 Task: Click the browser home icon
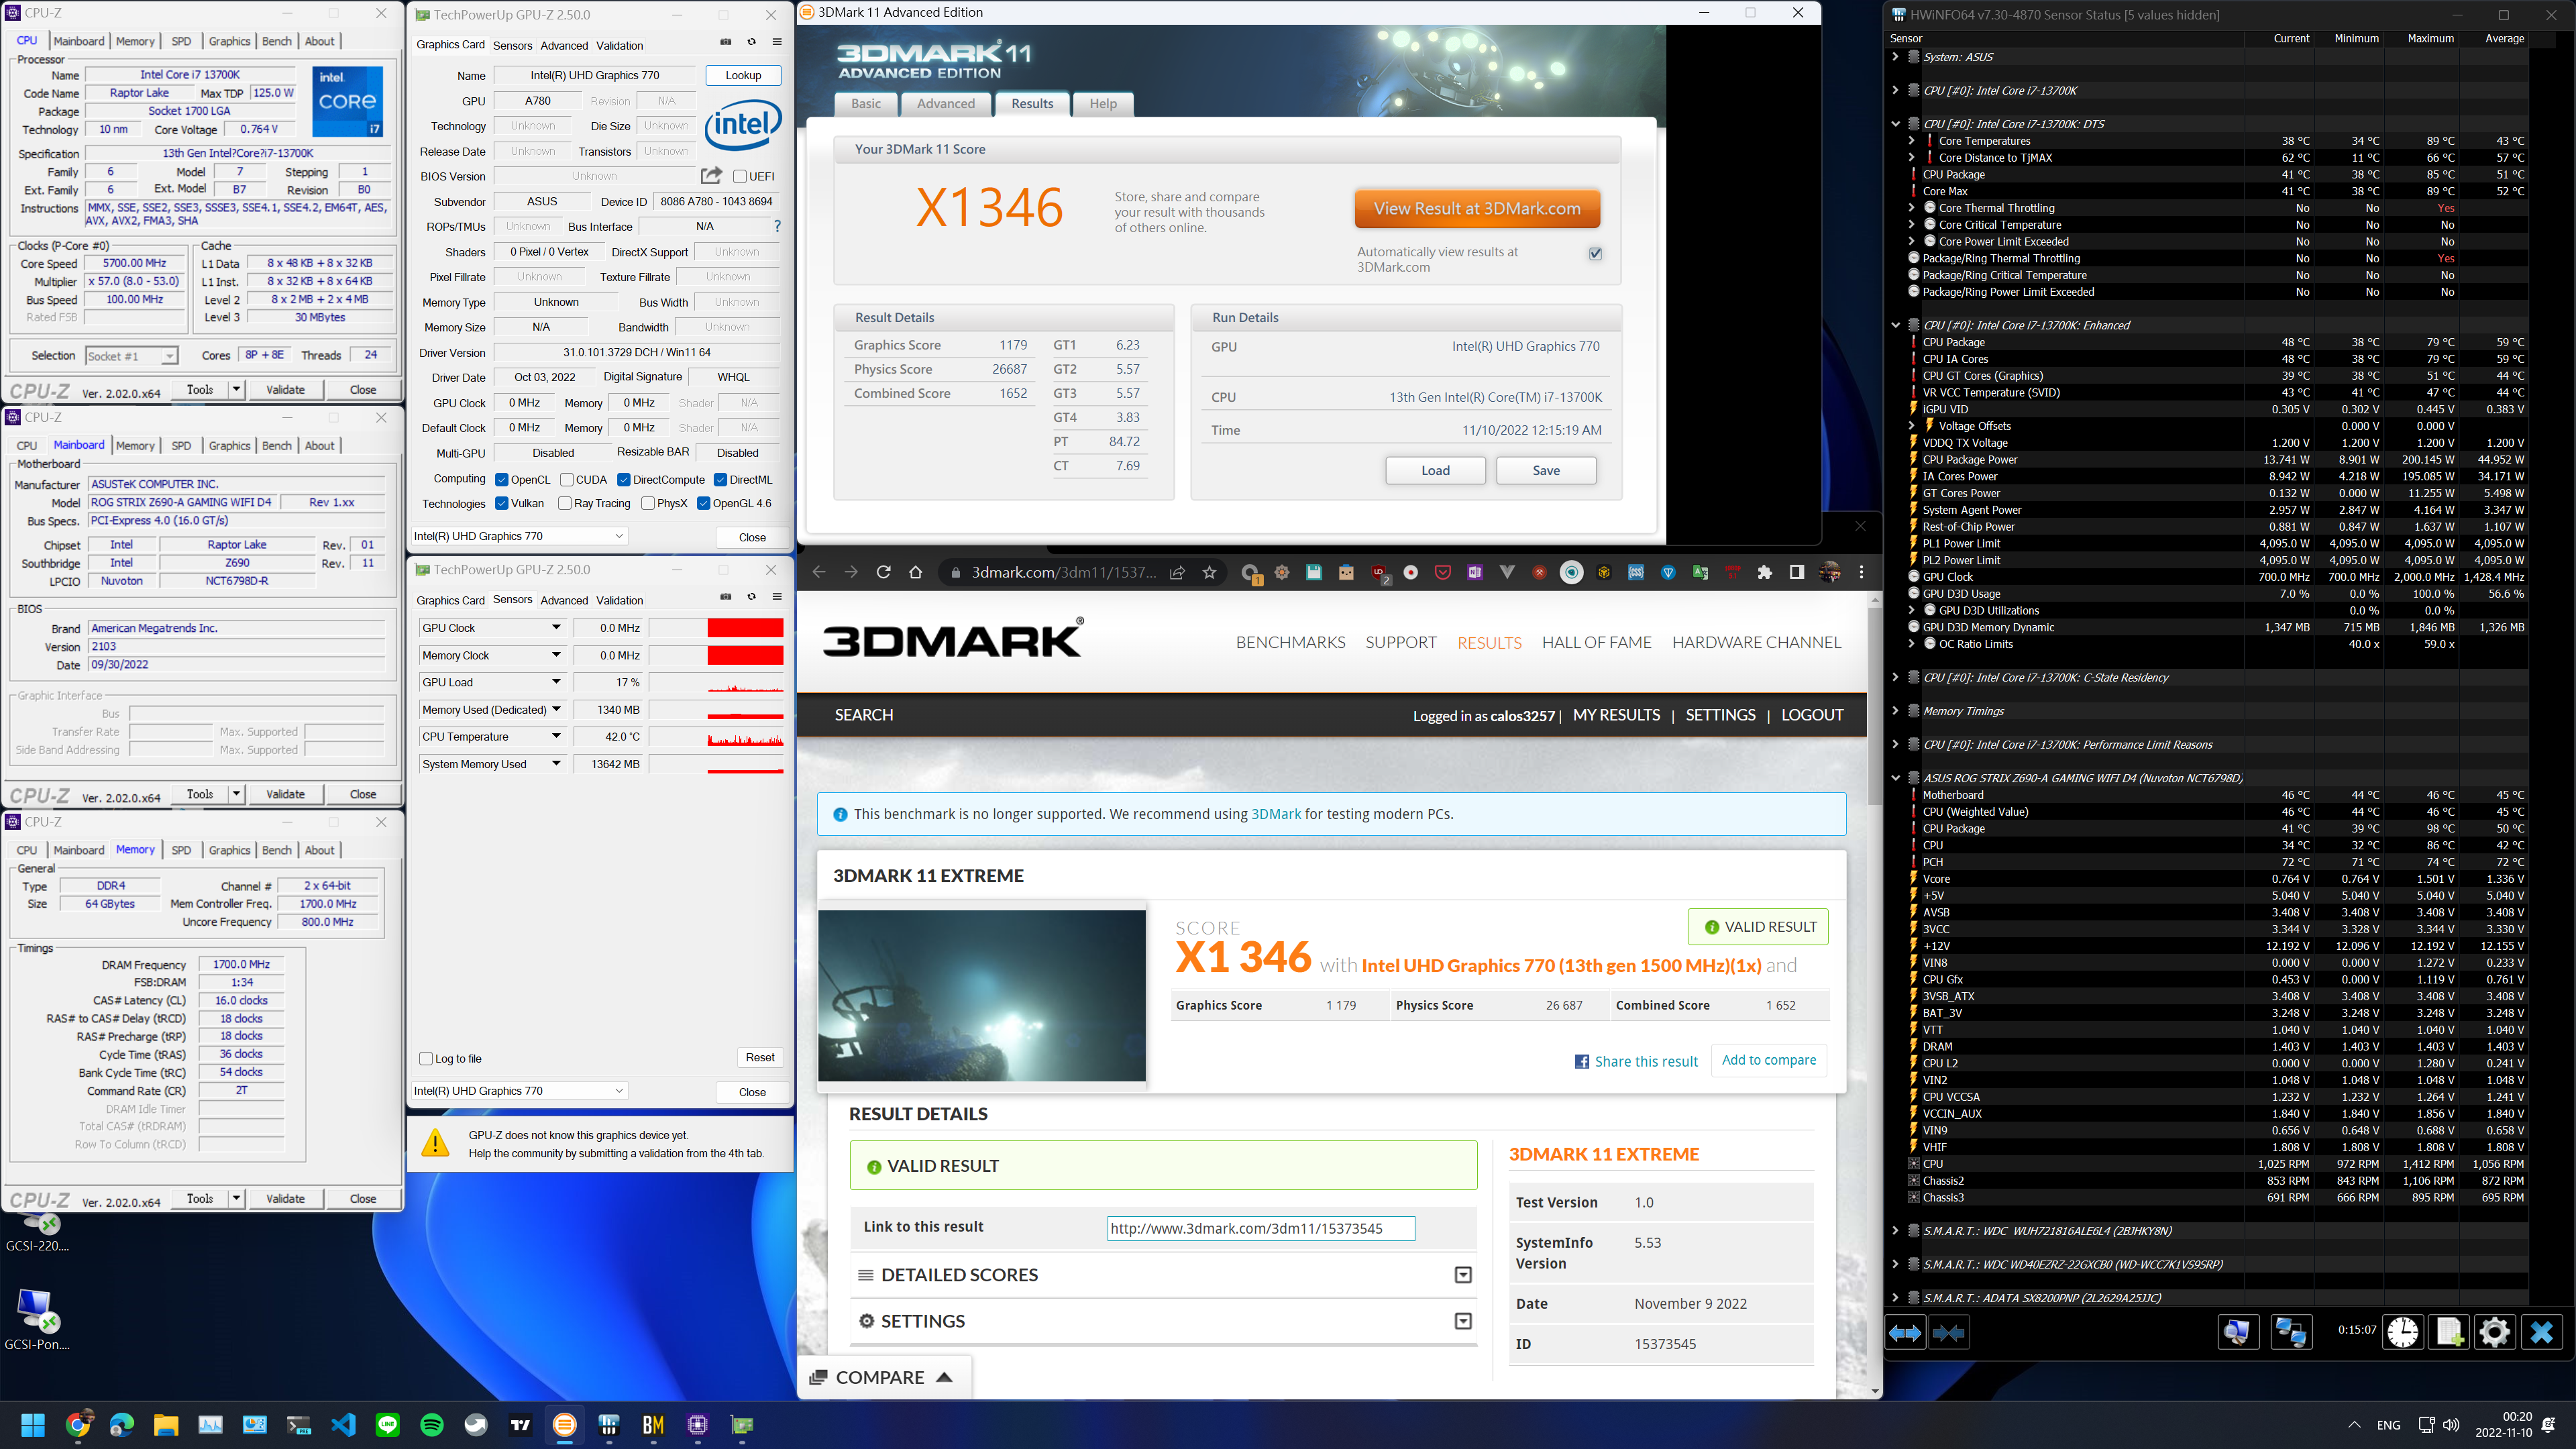point(915,572)
